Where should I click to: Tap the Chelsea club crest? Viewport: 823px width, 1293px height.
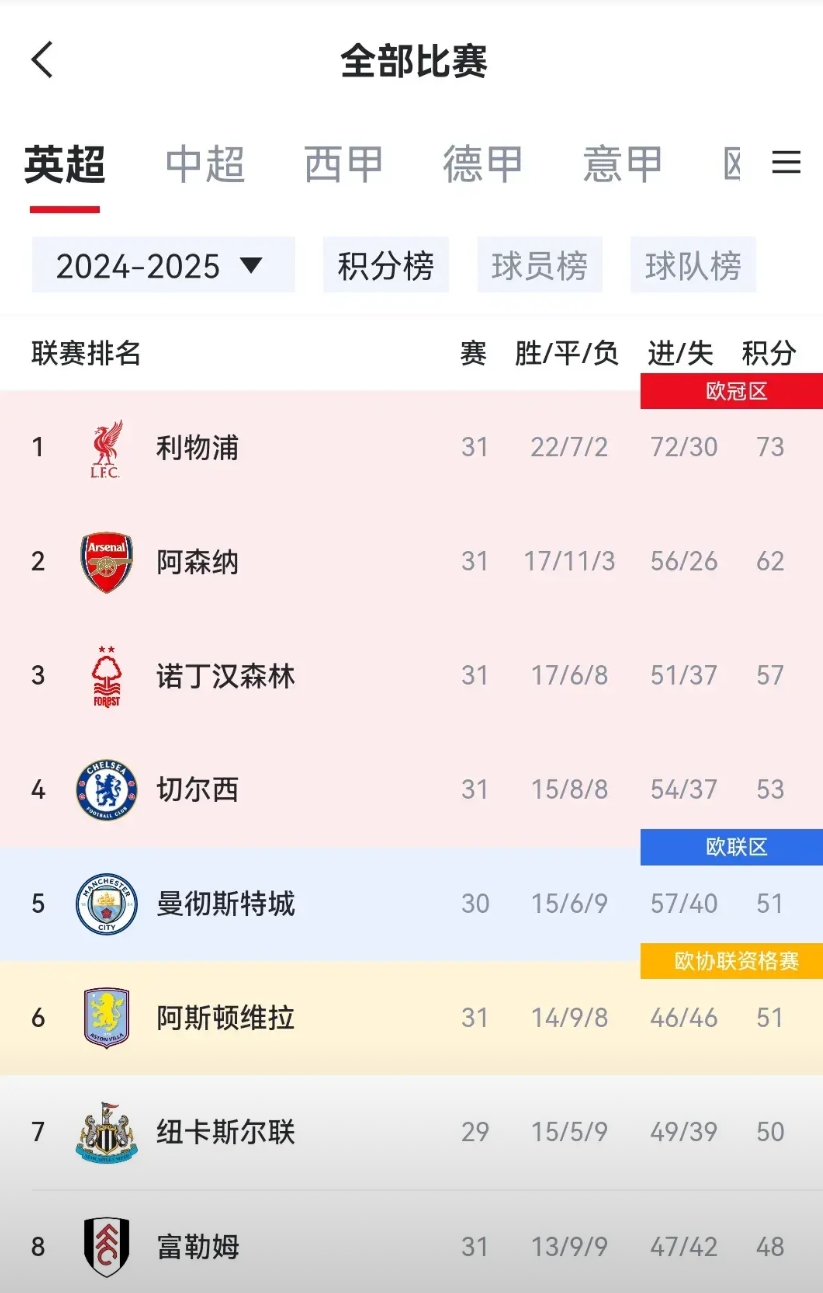coord(106,790)
